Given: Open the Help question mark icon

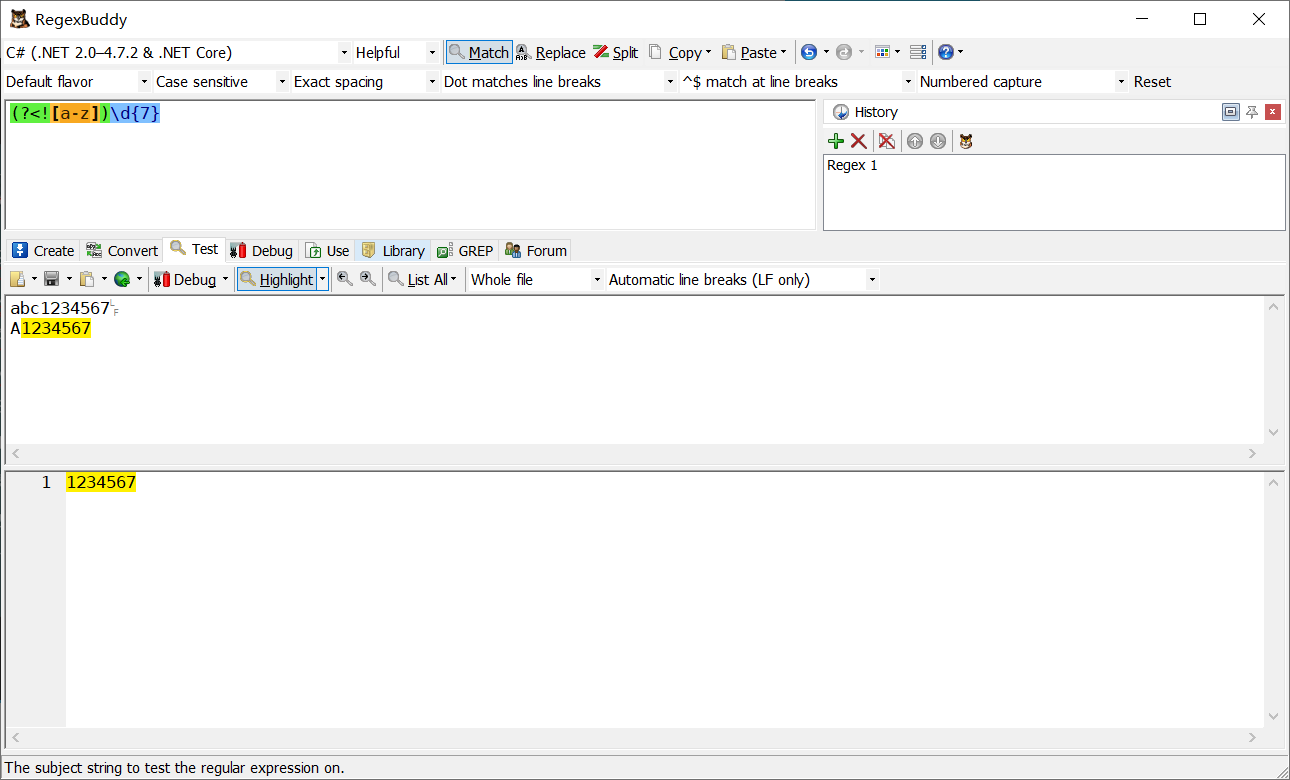Looking at the screenshot, I should click(946, 52).
